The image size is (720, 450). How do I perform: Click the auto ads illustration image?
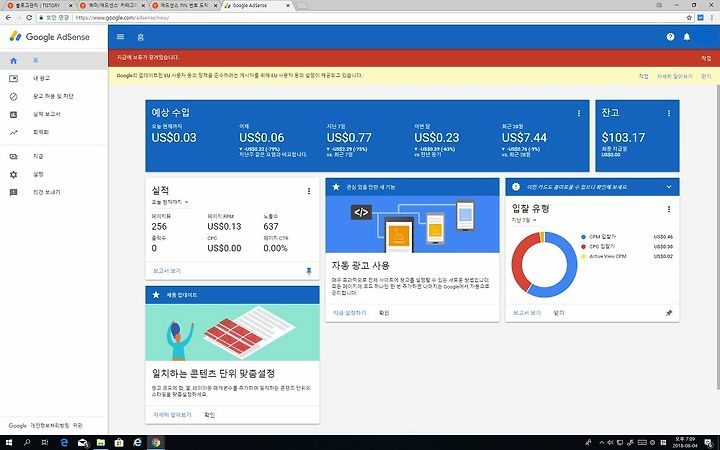(x=412, y=224)
